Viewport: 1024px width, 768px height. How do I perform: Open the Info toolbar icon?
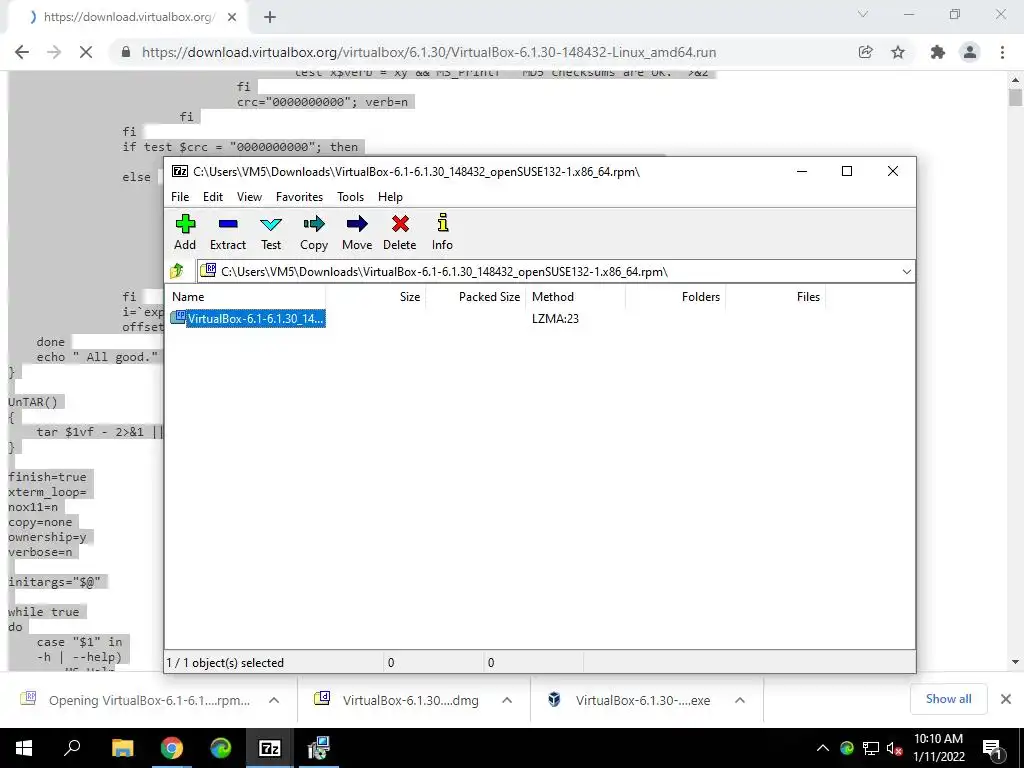pos(442,232)
